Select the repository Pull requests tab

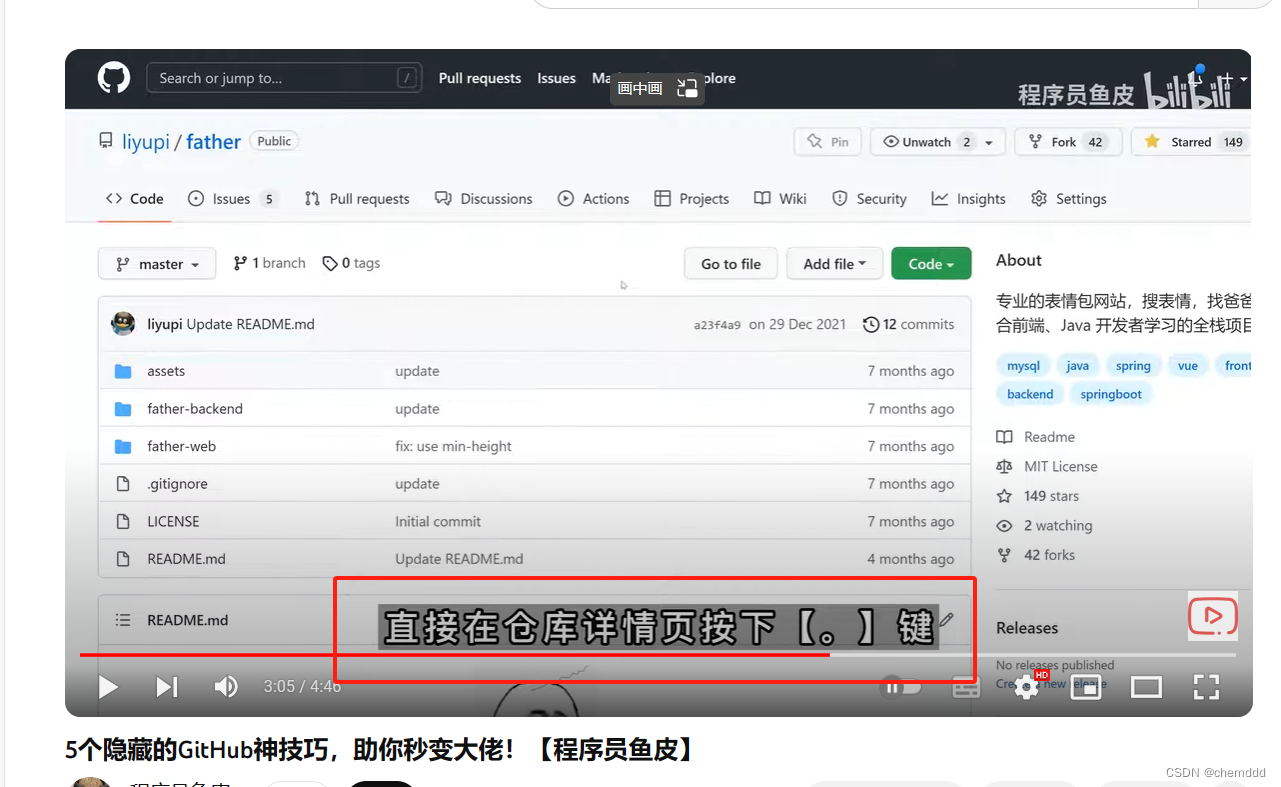pos(357,199)
